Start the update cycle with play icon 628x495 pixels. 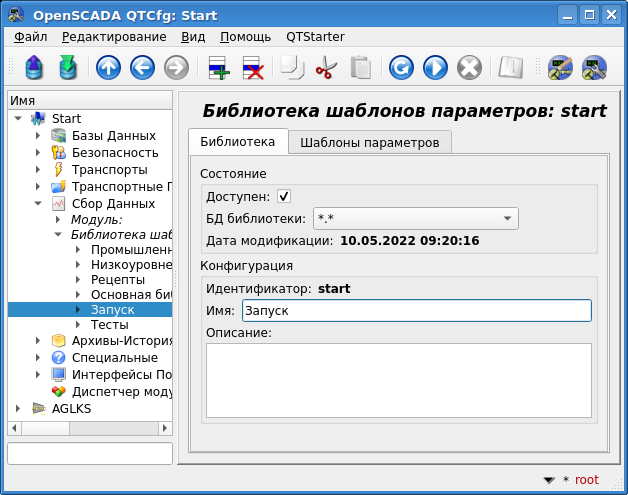[x=435, y=67]
